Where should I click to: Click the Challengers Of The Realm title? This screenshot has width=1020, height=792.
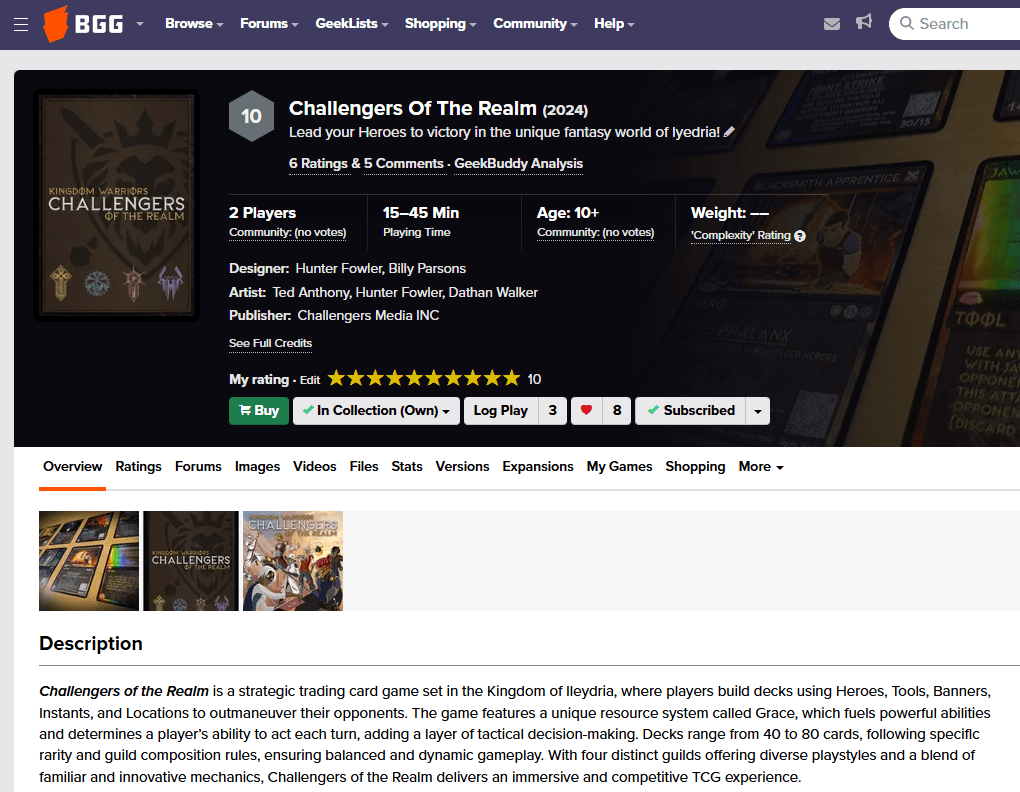[x=412, y=108]
